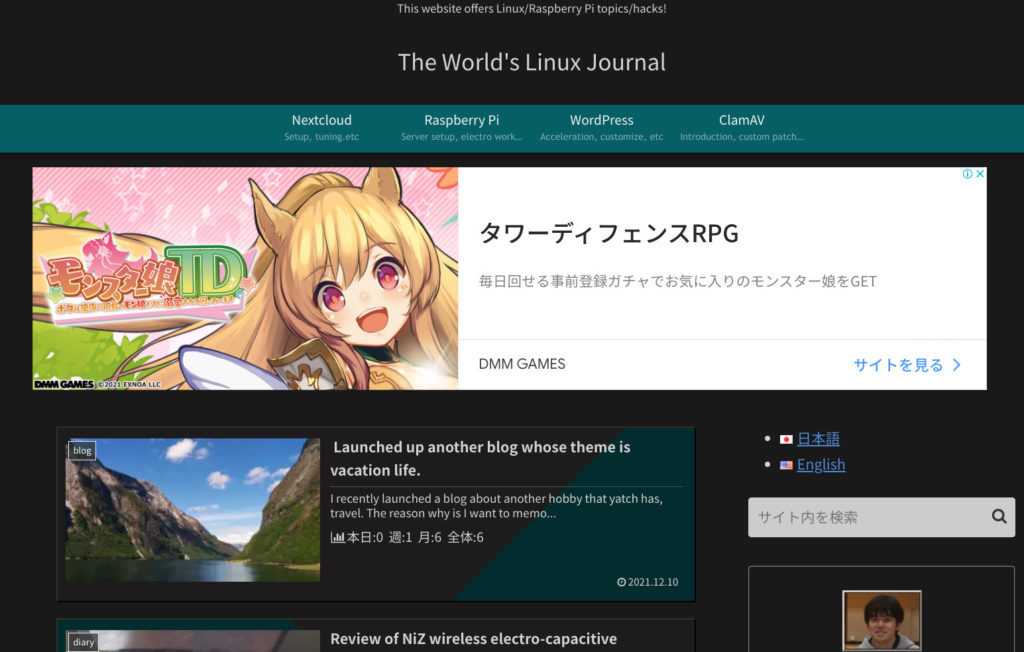1024x652 pixels.
Task: Switch language to 日本語
Action: [x=818, y=439]
